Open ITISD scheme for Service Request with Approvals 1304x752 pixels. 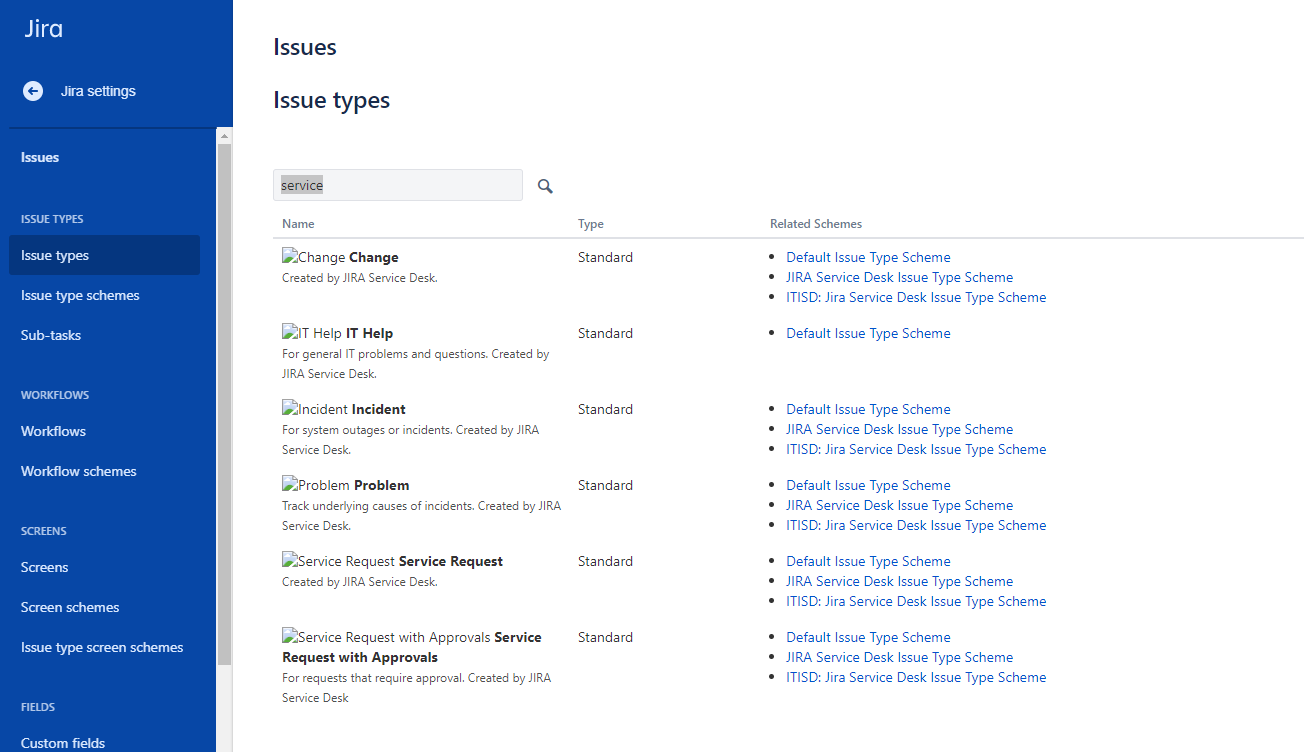[x=916, y=677]
